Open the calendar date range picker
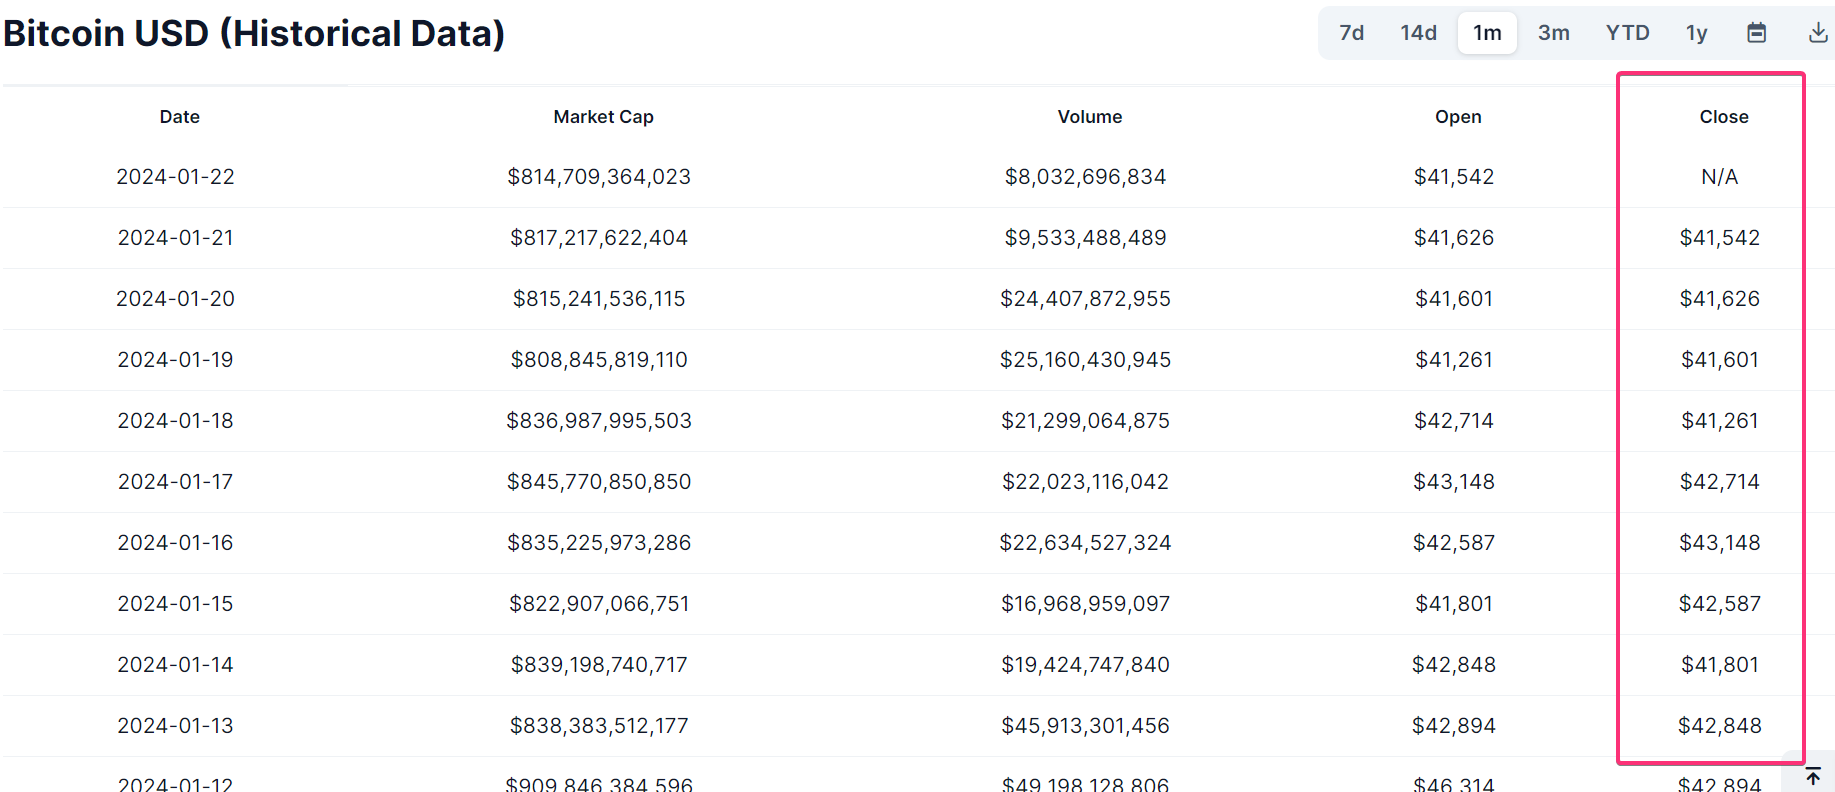The image size is (1835, 792). (1756, 33)
